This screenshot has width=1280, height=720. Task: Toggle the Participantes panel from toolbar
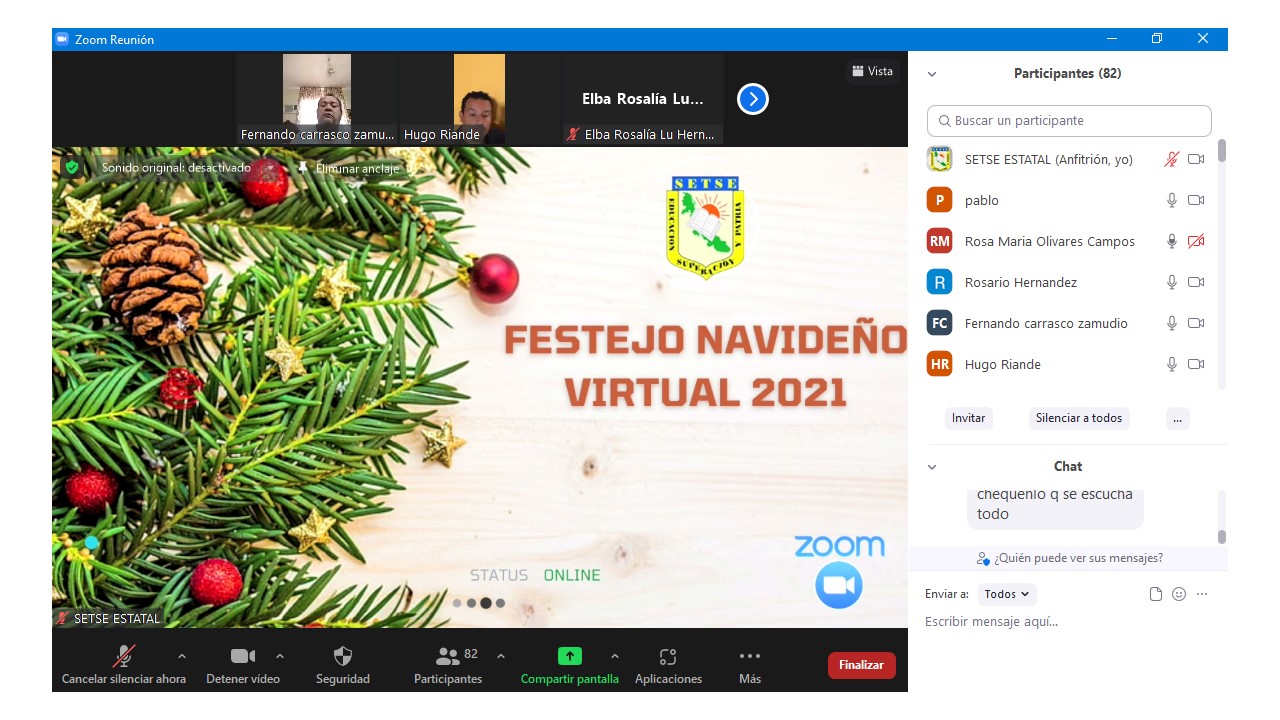point(448,665)
